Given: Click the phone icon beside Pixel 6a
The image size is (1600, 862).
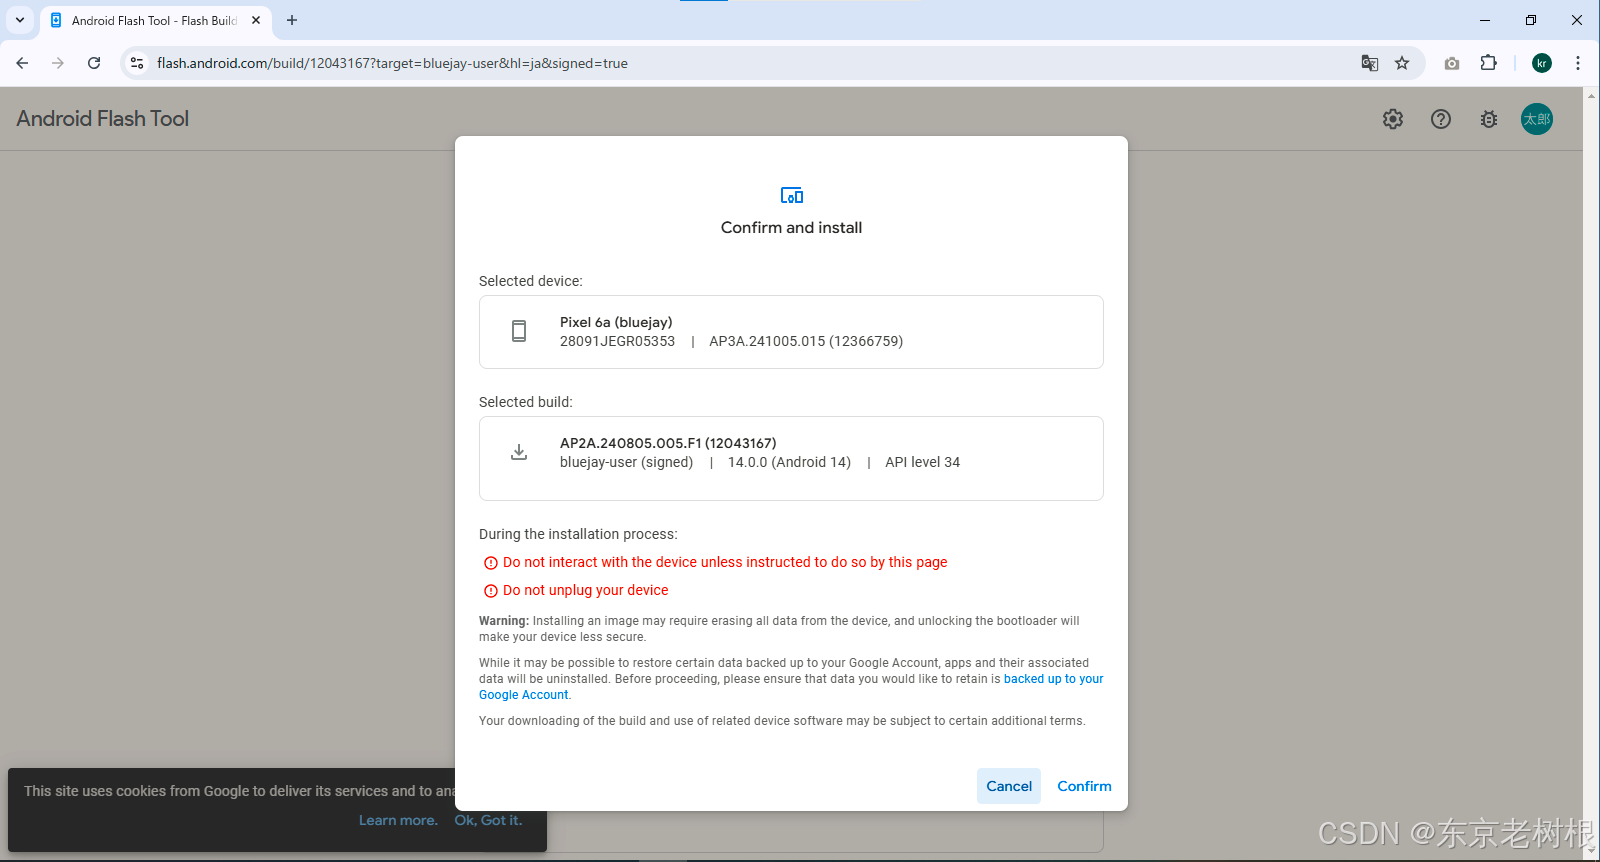Looking at the screenshot, I should pos(519,331).
